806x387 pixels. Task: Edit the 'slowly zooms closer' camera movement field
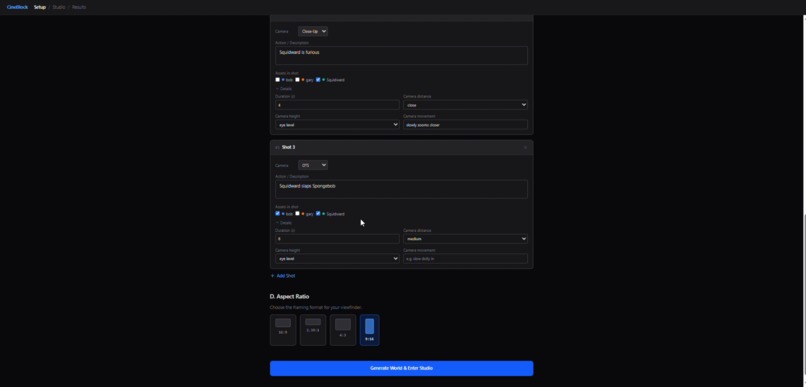point(465,125)
